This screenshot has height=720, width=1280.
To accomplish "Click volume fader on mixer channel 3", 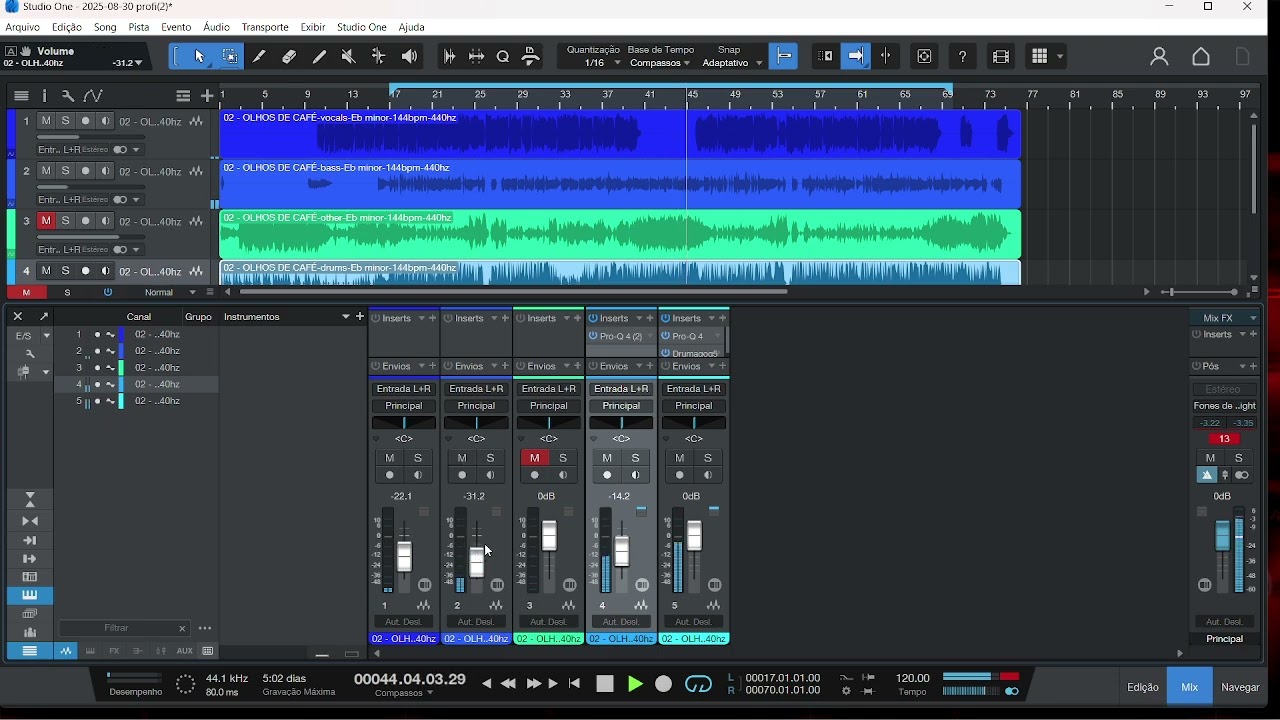I will (549, 535).
